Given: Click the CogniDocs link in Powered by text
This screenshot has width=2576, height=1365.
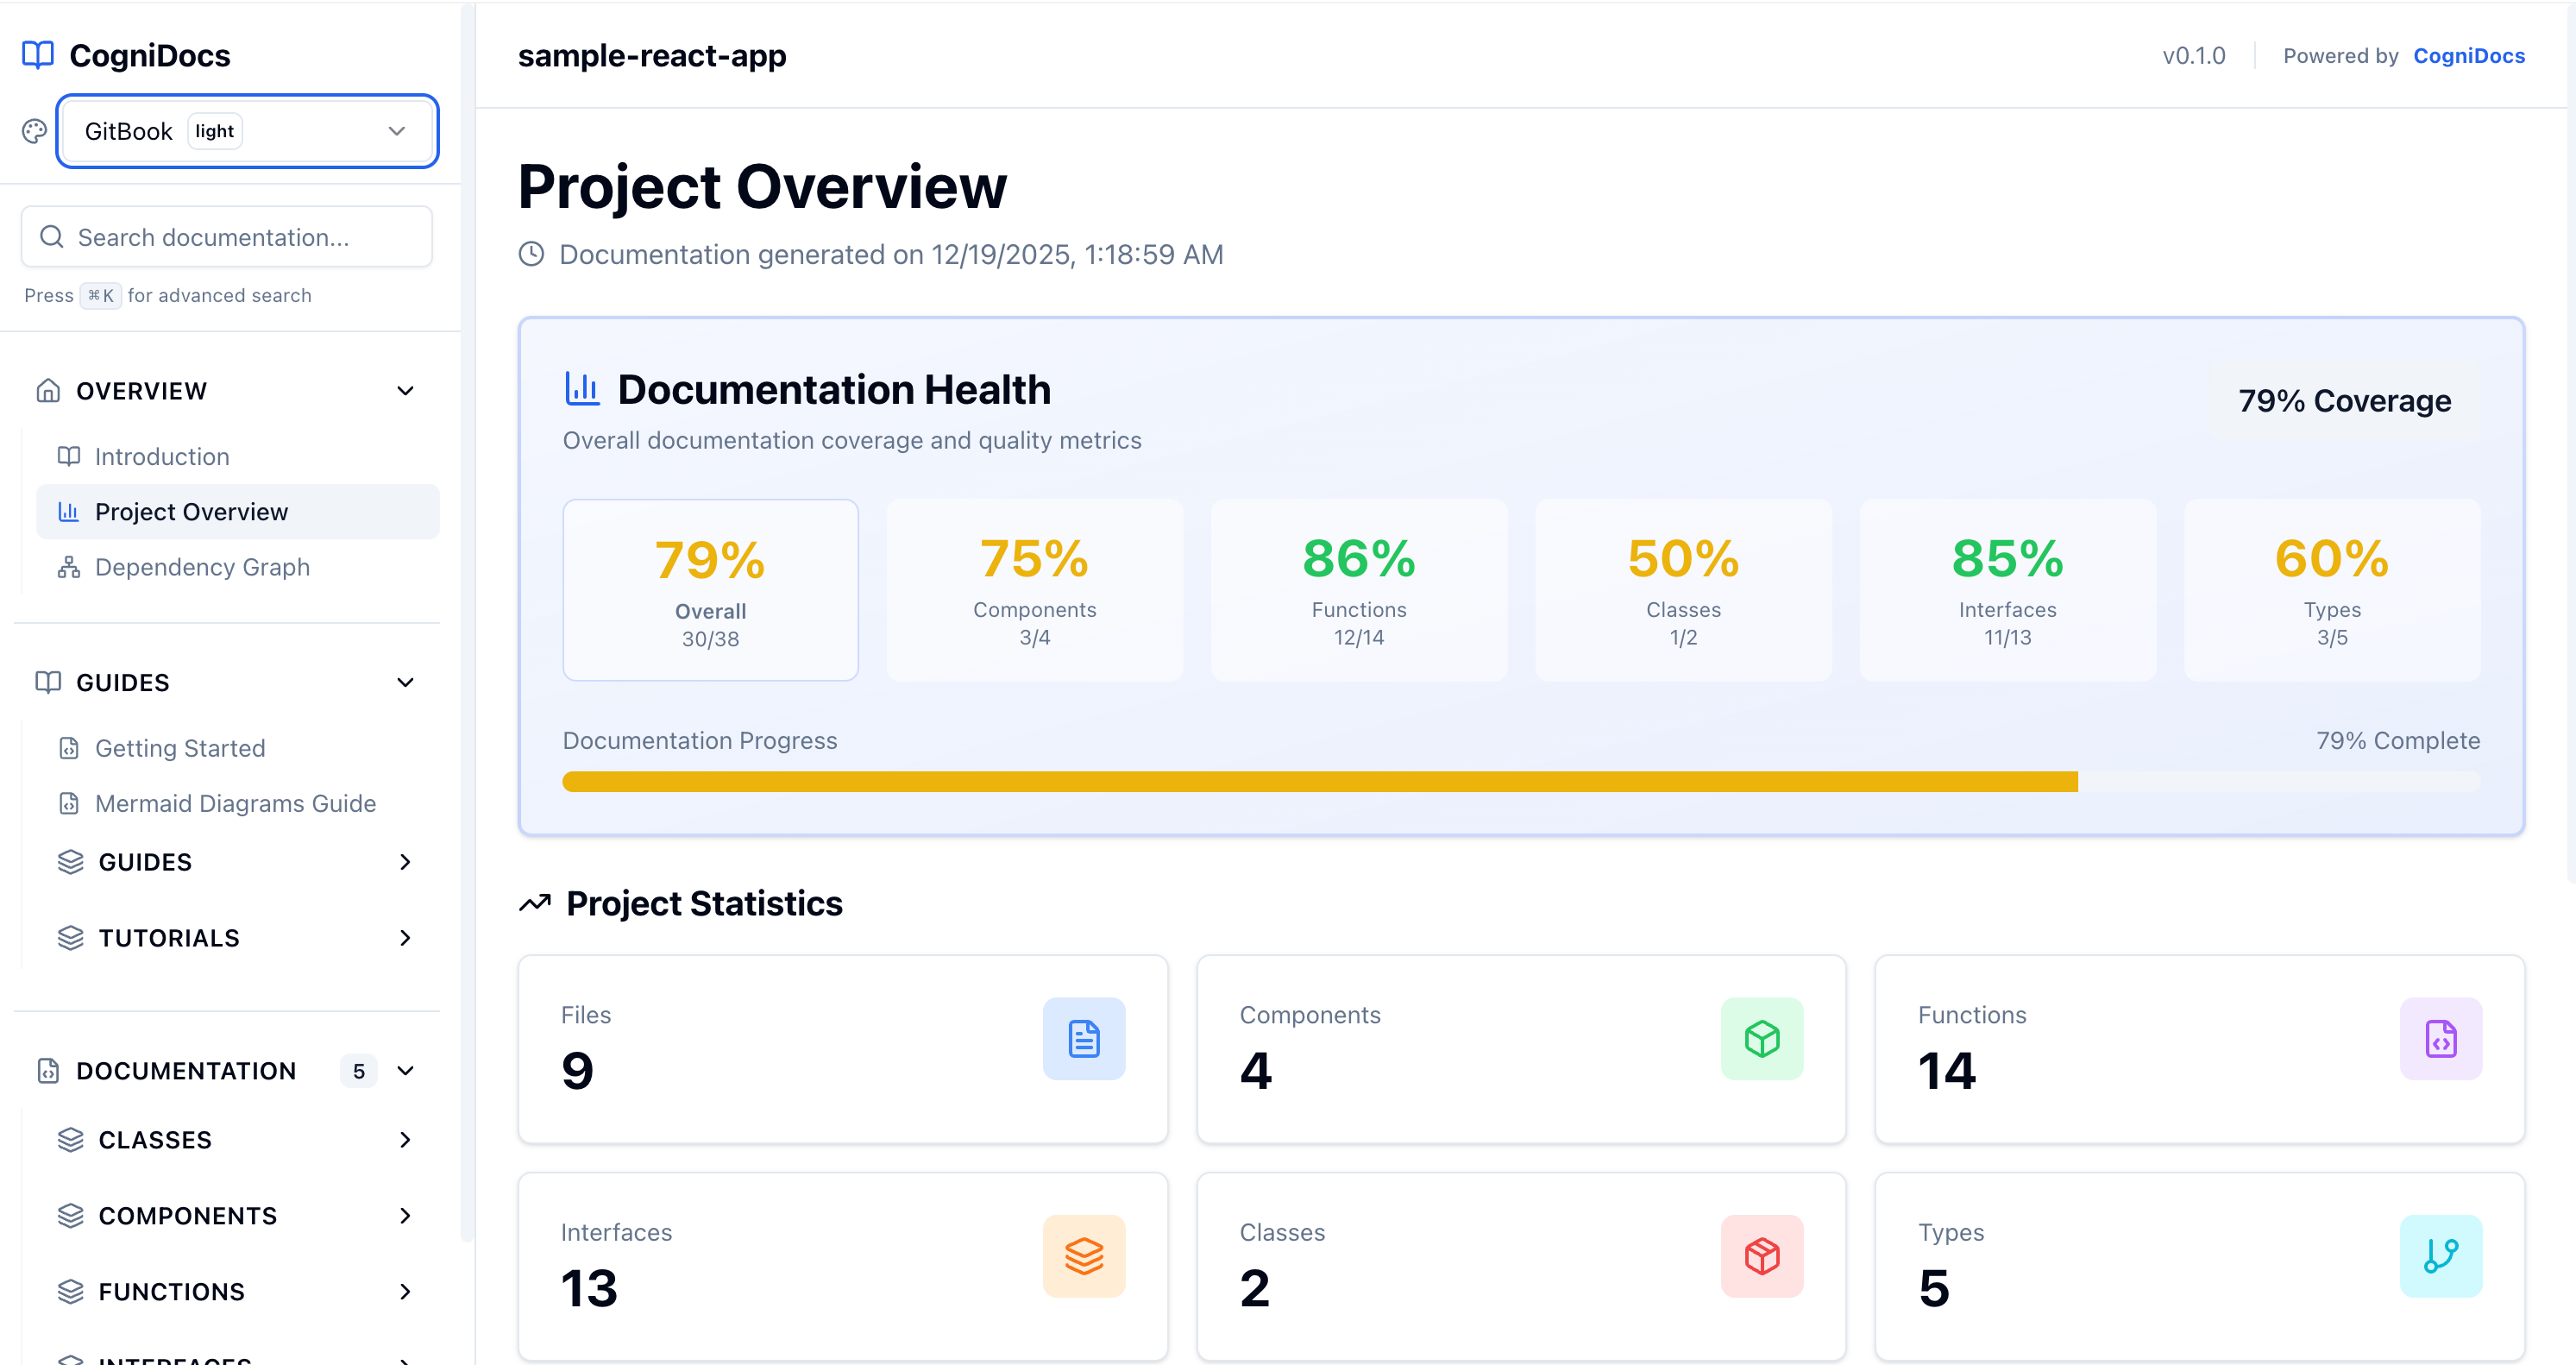Looking at the screenshot, I should coord(2469,55).
